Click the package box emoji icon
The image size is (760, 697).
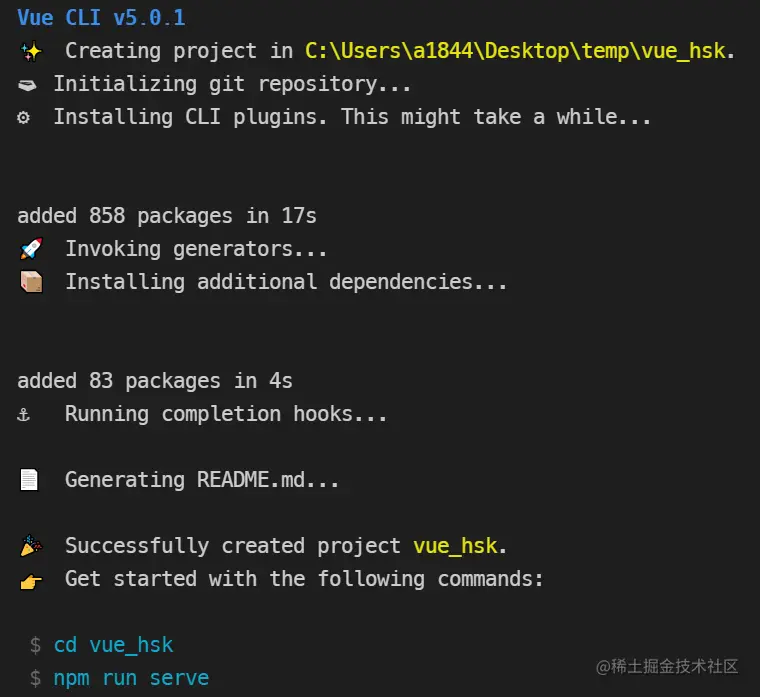pyautogui.click(x=32, y=282)
